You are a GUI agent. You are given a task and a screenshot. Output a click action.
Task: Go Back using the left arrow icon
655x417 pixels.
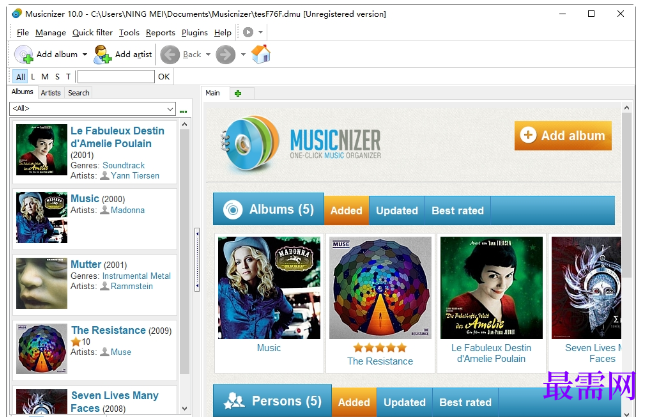pyautogui.click(x=170, y=55)
